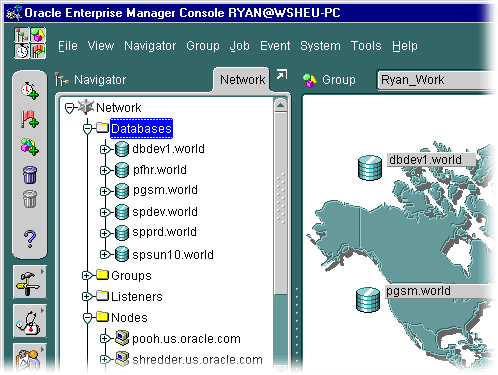498x375 pixels.
Task: Click the Groups folder icon
Action: click(x=103, y=275)
